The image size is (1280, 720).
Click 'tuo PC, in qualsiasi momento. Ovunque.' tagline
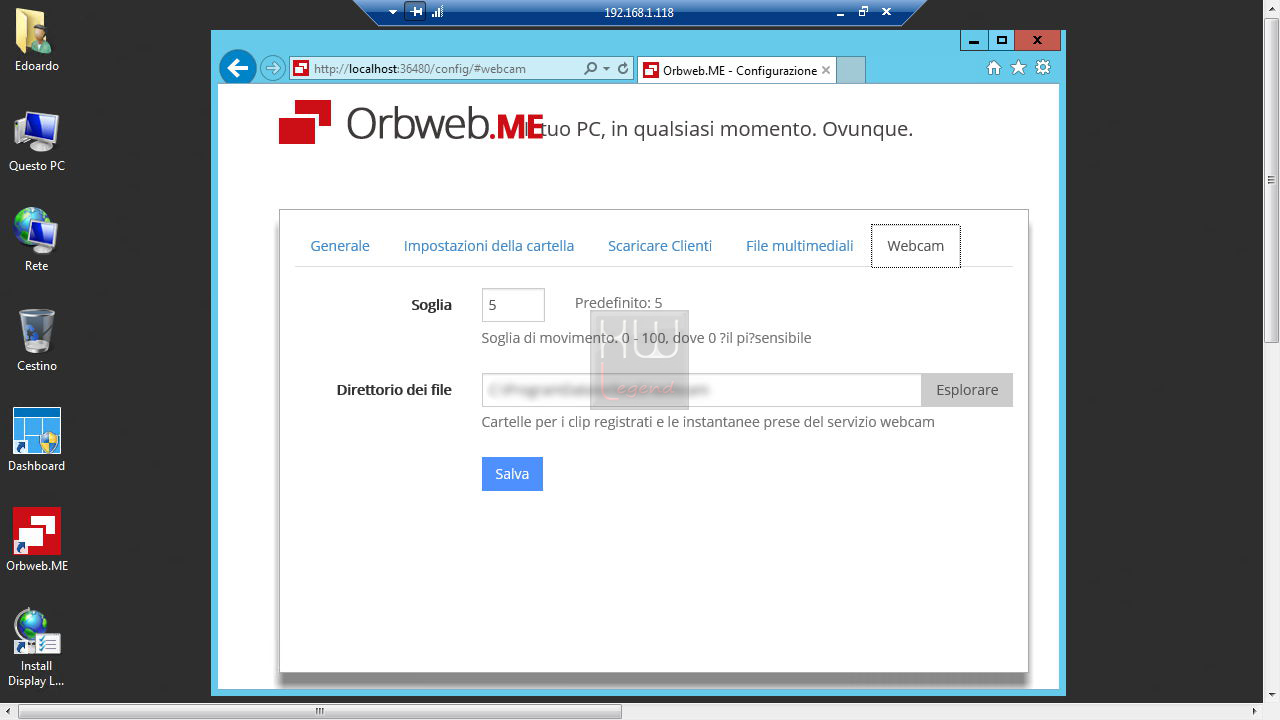(728, 129)
